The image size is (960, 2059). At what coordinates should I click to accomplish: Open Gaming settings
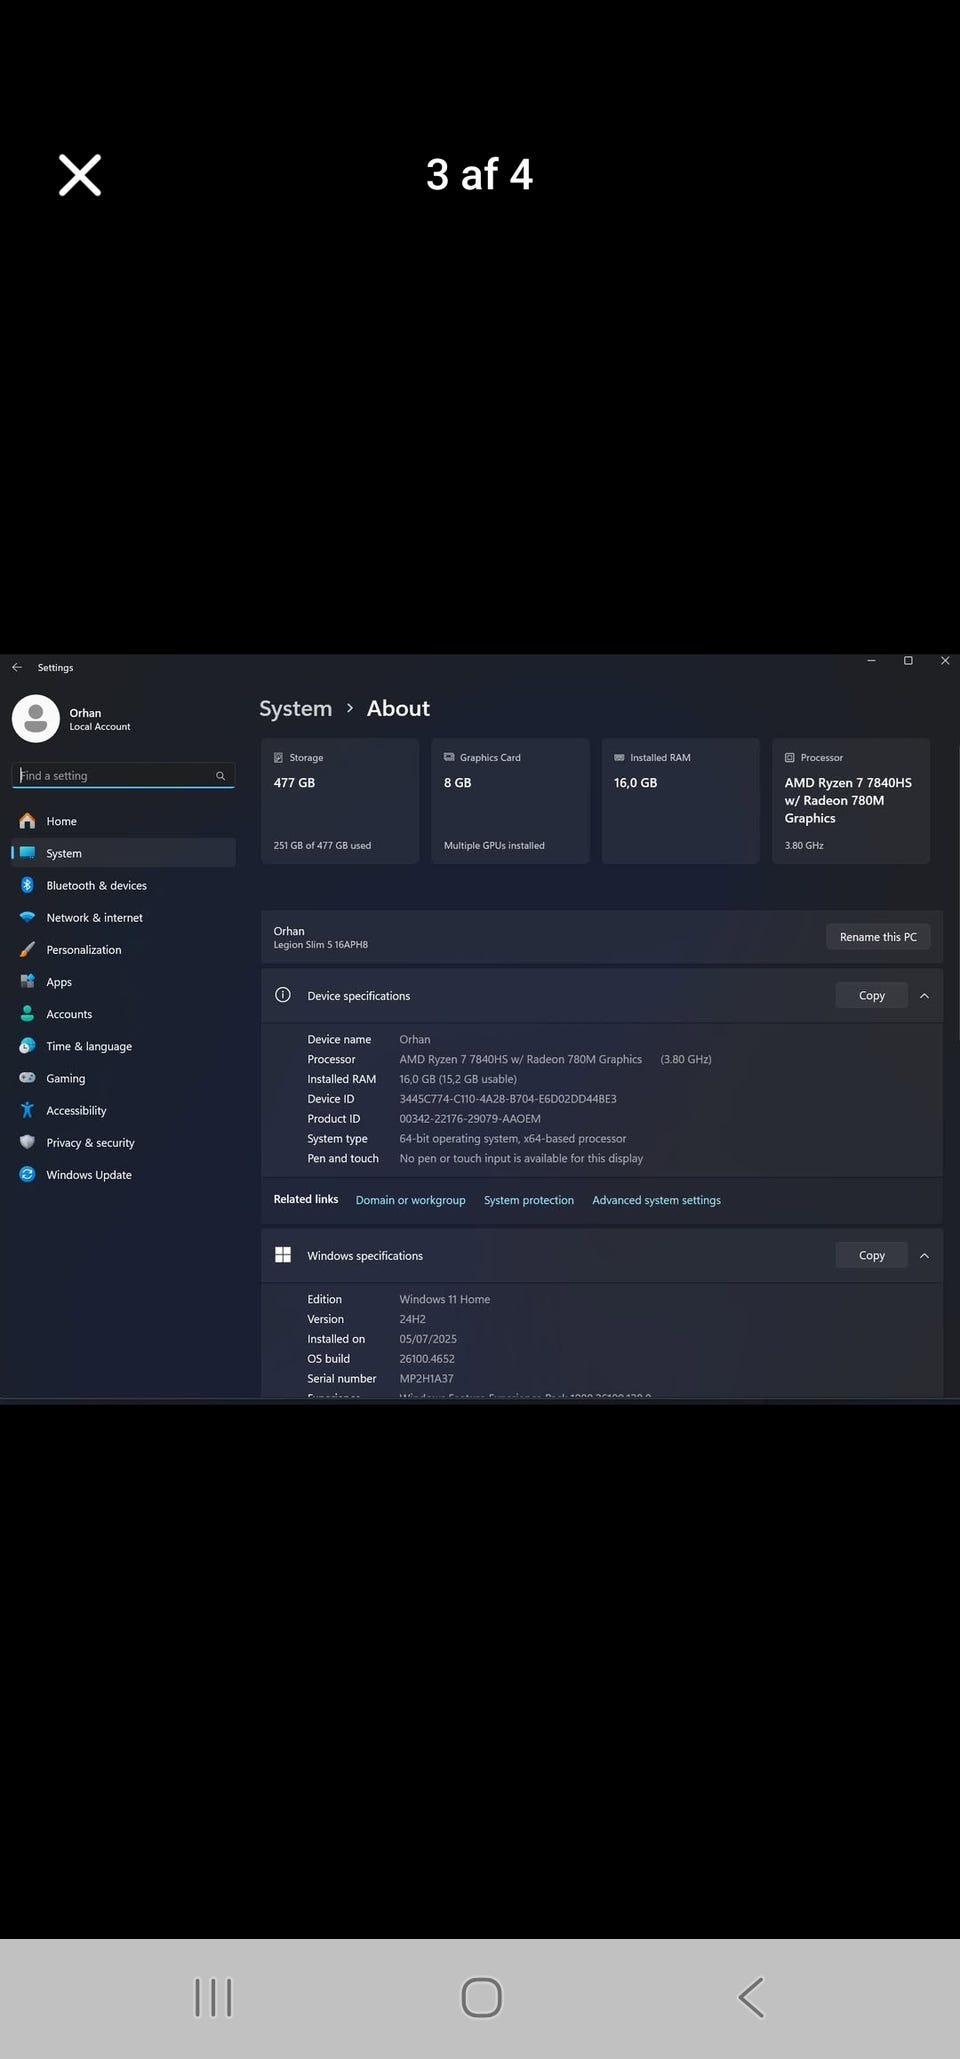tap(65, 1078)
